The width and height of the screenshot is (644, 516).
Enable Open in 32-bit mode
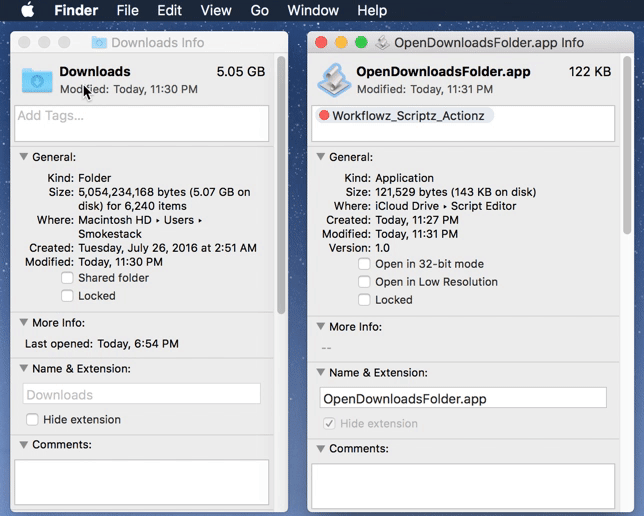pos(364,264)
